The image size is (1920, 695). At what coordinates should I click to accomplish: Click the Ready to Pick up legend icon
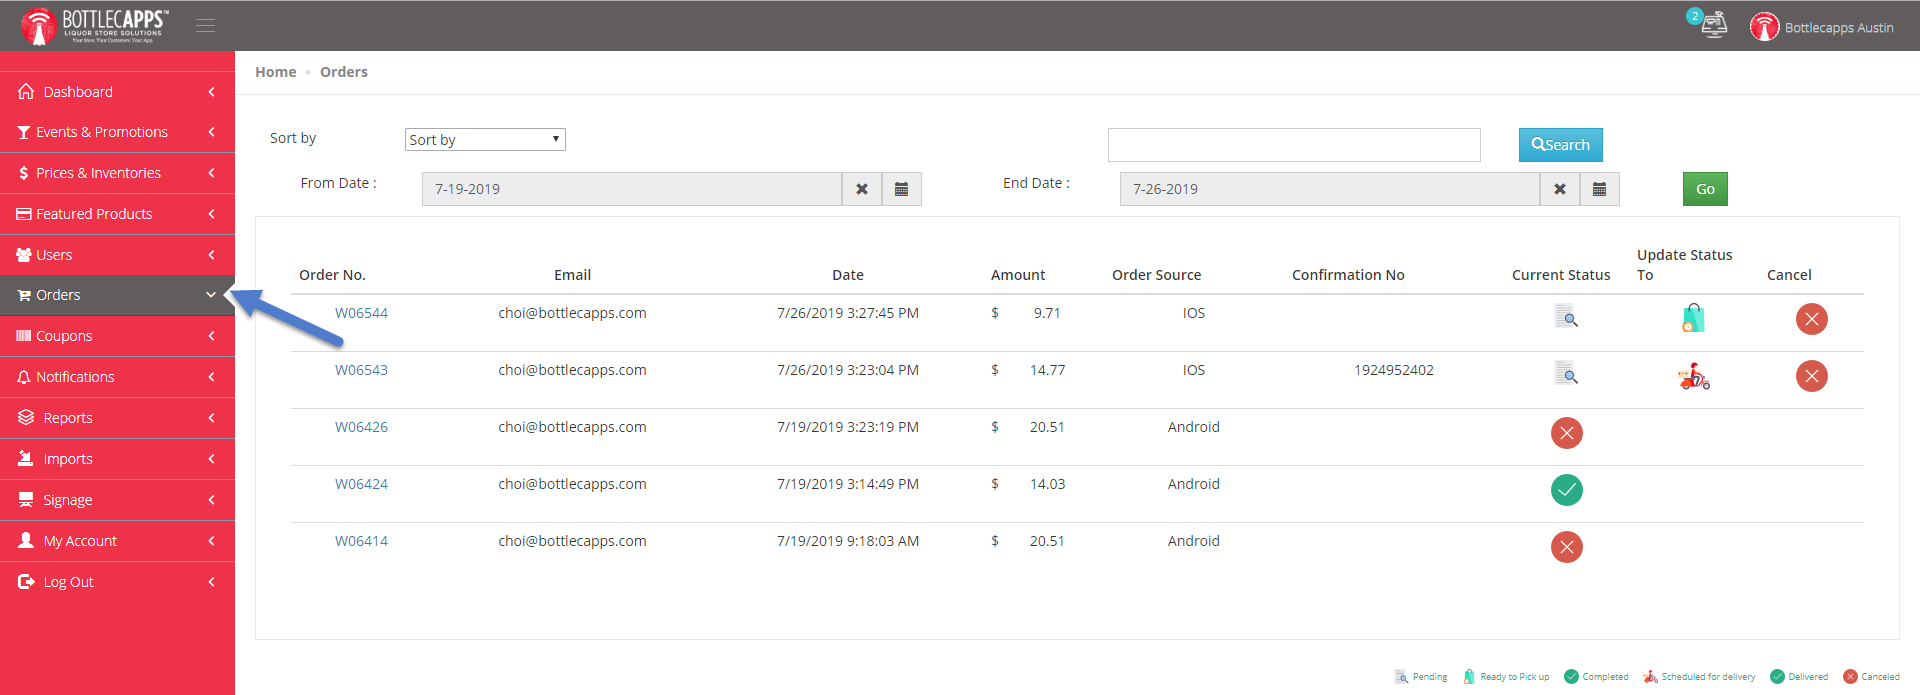[1469, 677]
